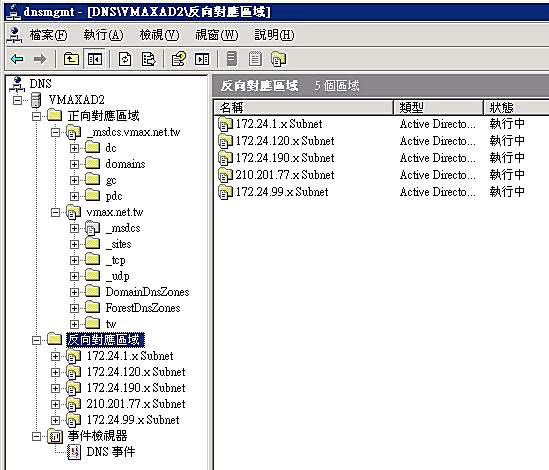Sort list by 類型 column header
Image resolution: width=549 pixels, height=470 pixels.
438,108
